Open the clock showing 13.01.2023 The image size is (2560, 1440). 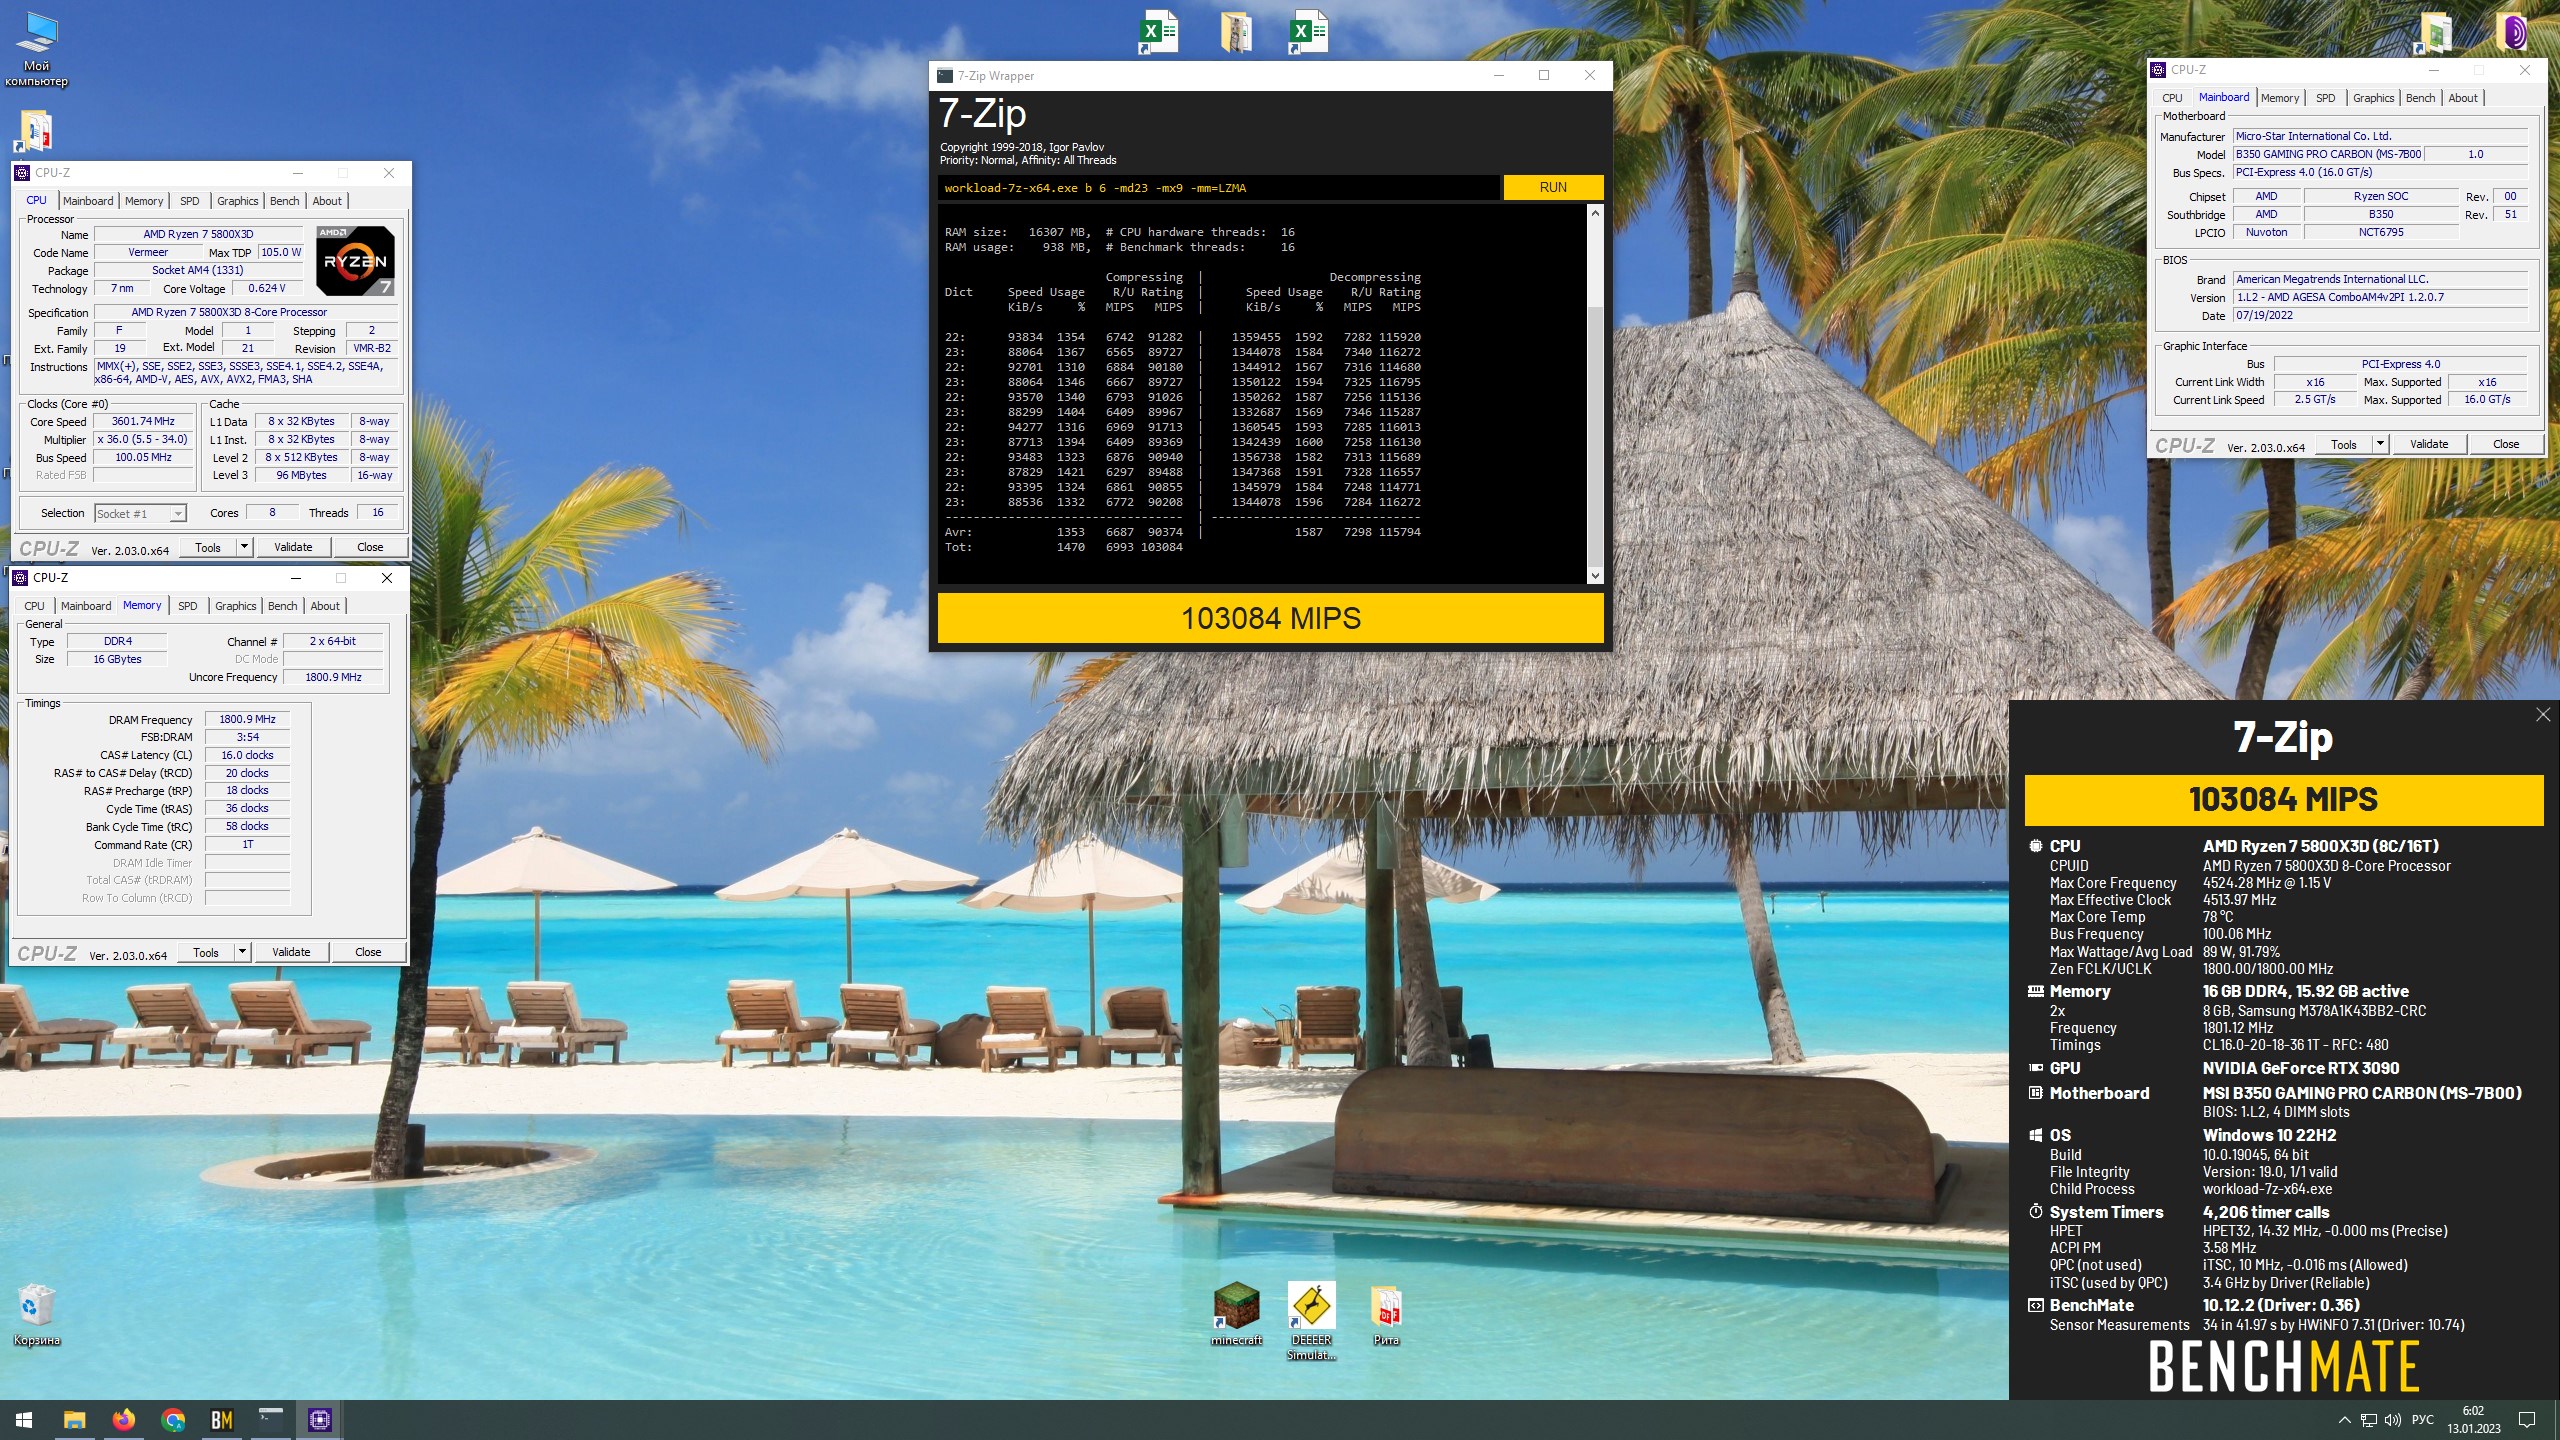2473,1420
